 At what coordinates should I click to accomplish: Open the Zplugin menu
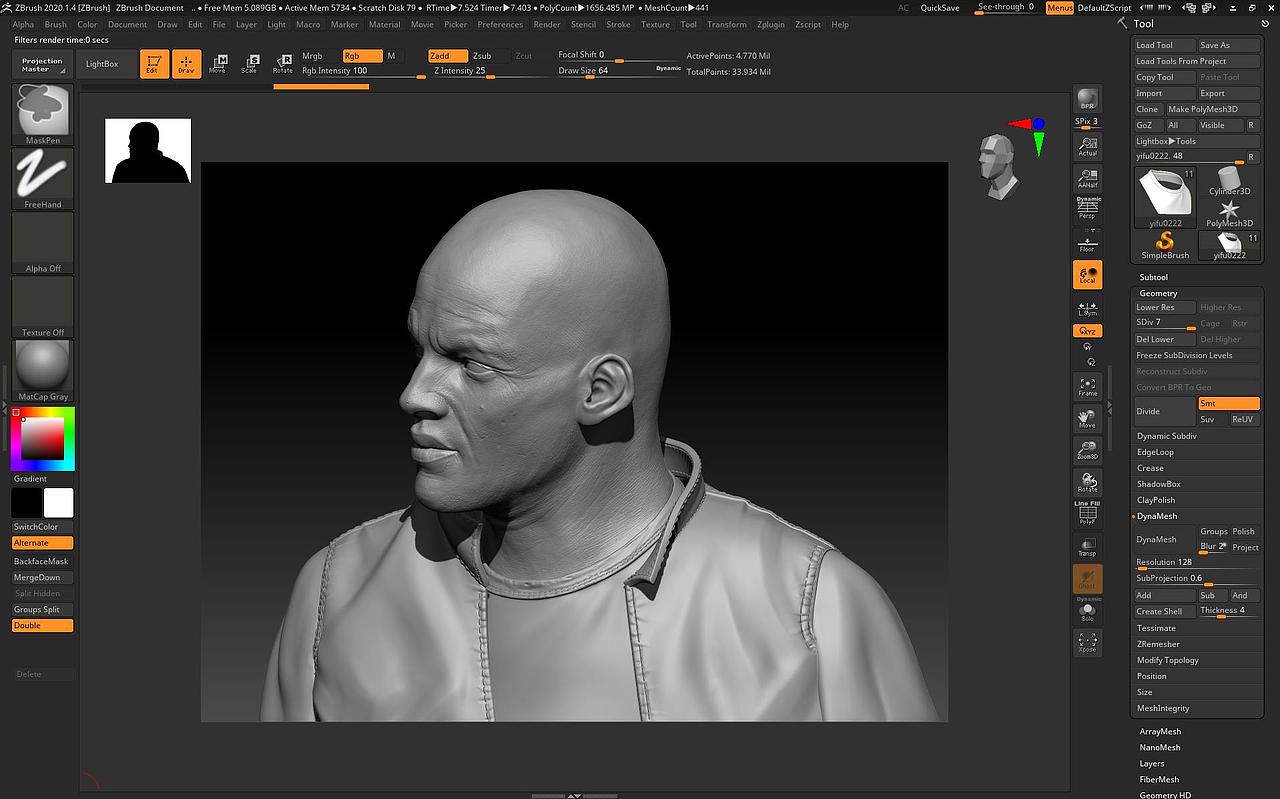point(771,24)
